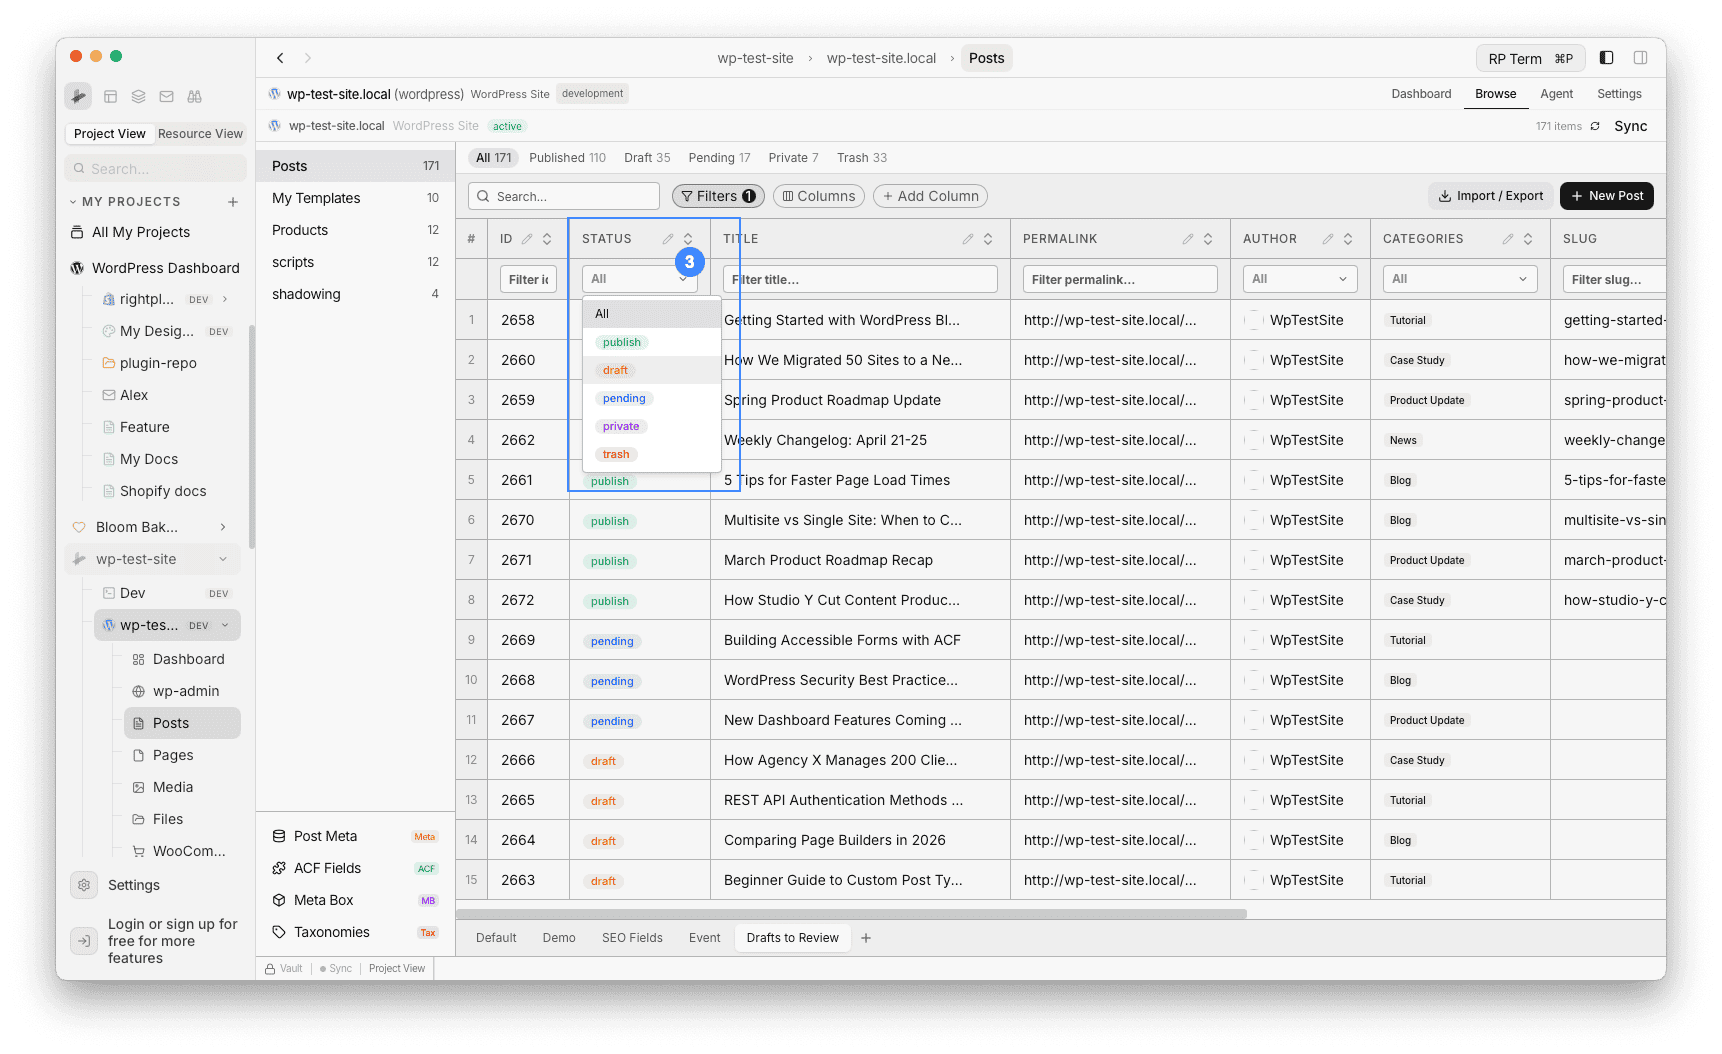This screenshot has width=1722, height=1054.
Task: Click the RightPlace logo icon in sidebar toolbar
Action: [79, 97]
